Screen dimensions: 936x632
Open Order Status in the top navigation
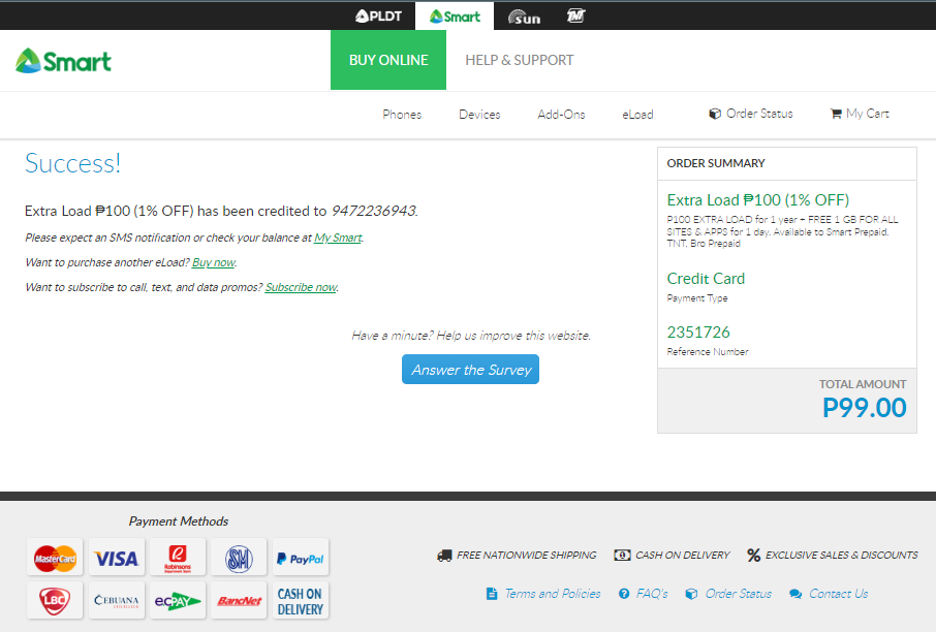pos(759,113)
